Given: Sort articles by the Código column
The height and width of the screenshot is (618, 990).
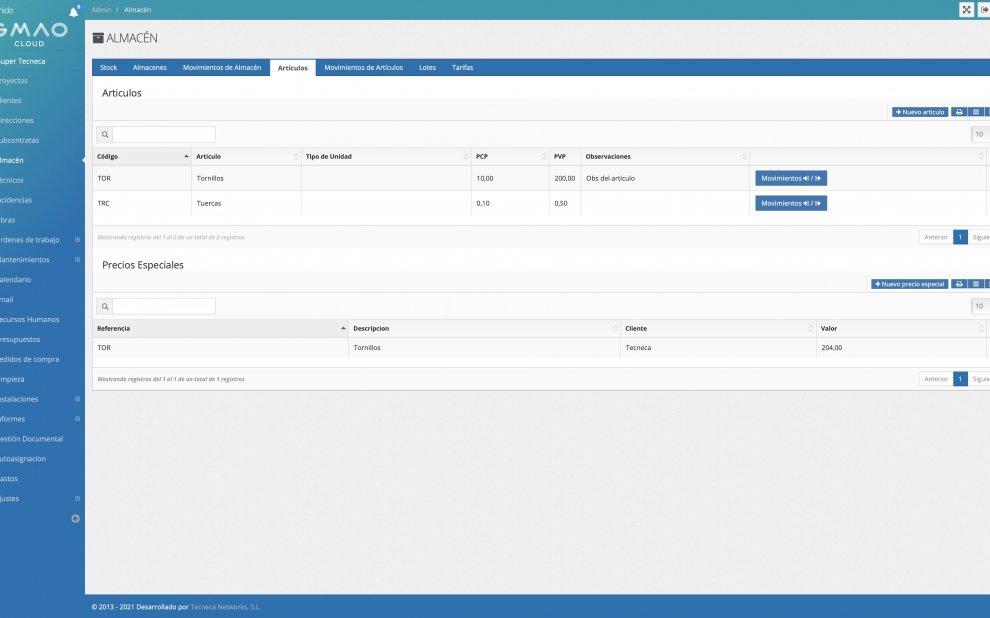Looking at the screenshot, I should [x=142, y=156].
